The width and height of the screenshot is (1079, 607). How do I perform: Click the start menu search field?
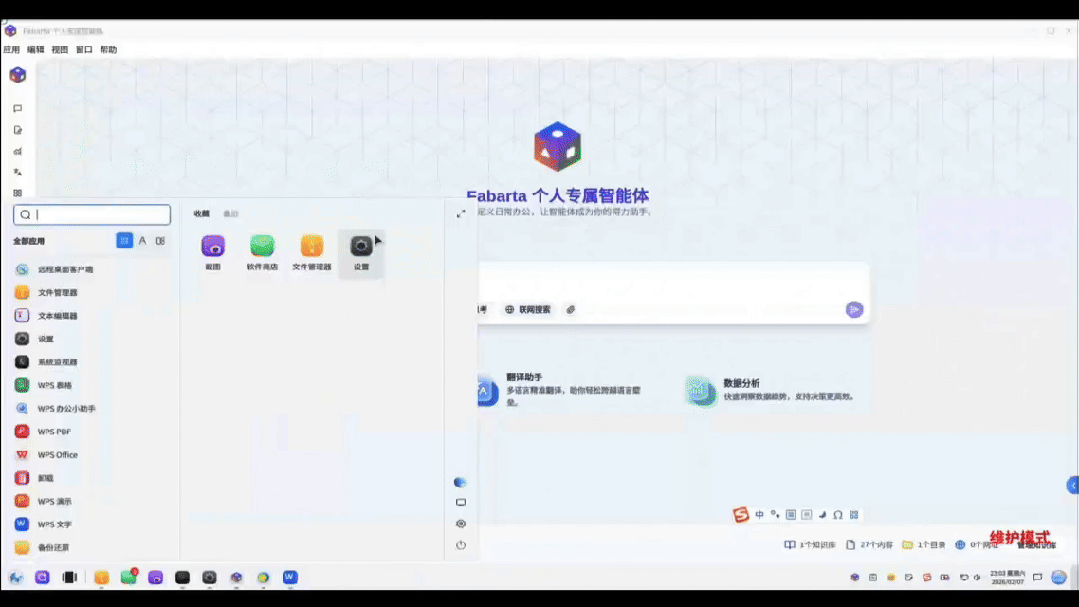92,215
